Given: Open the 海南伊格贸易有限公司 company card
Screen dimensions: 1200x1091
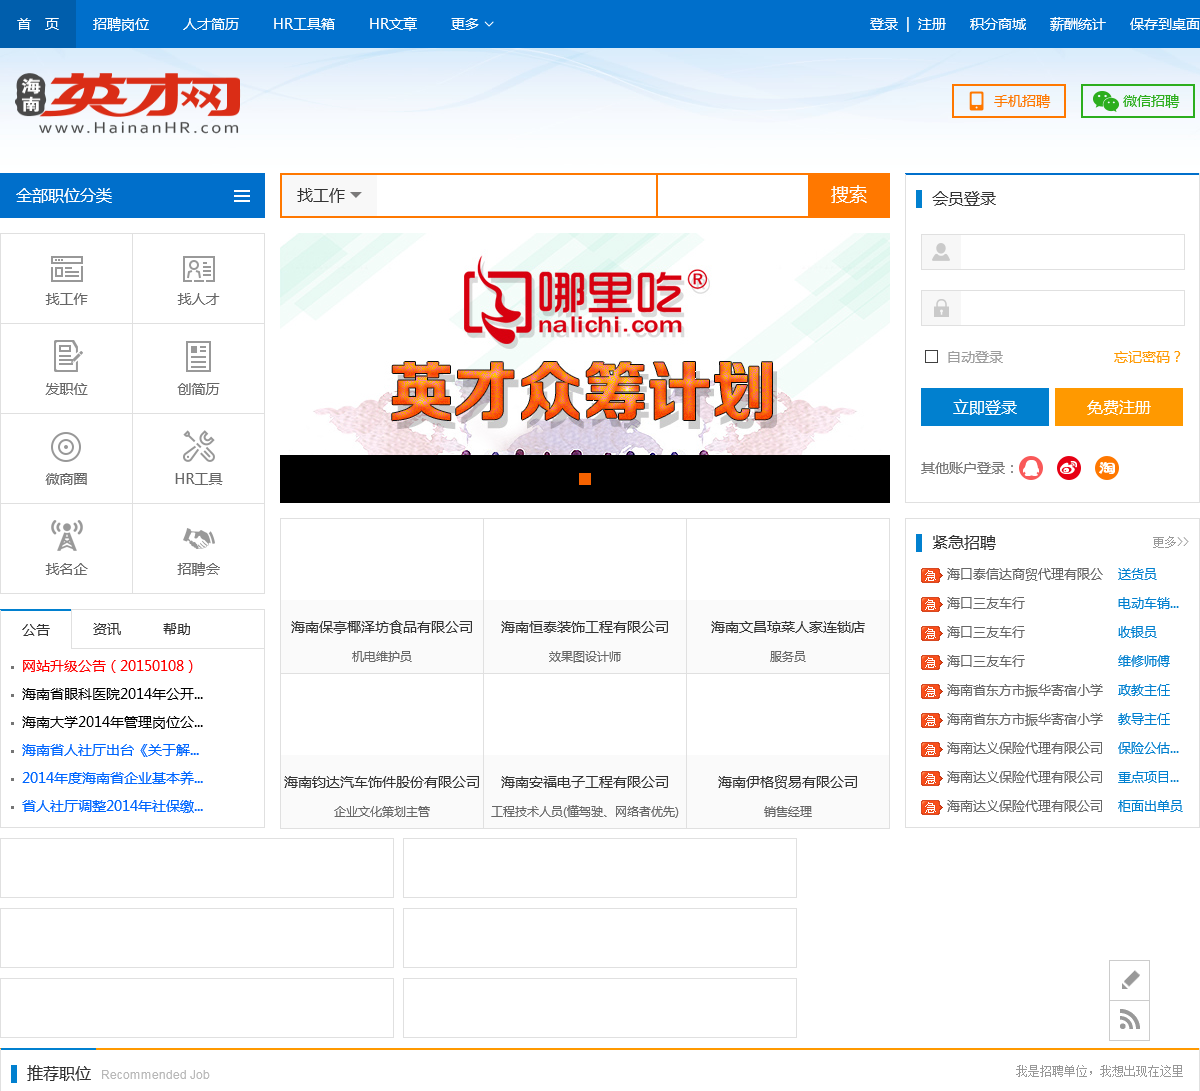Looking at the screenshot, I should click(x=788, y=751).
